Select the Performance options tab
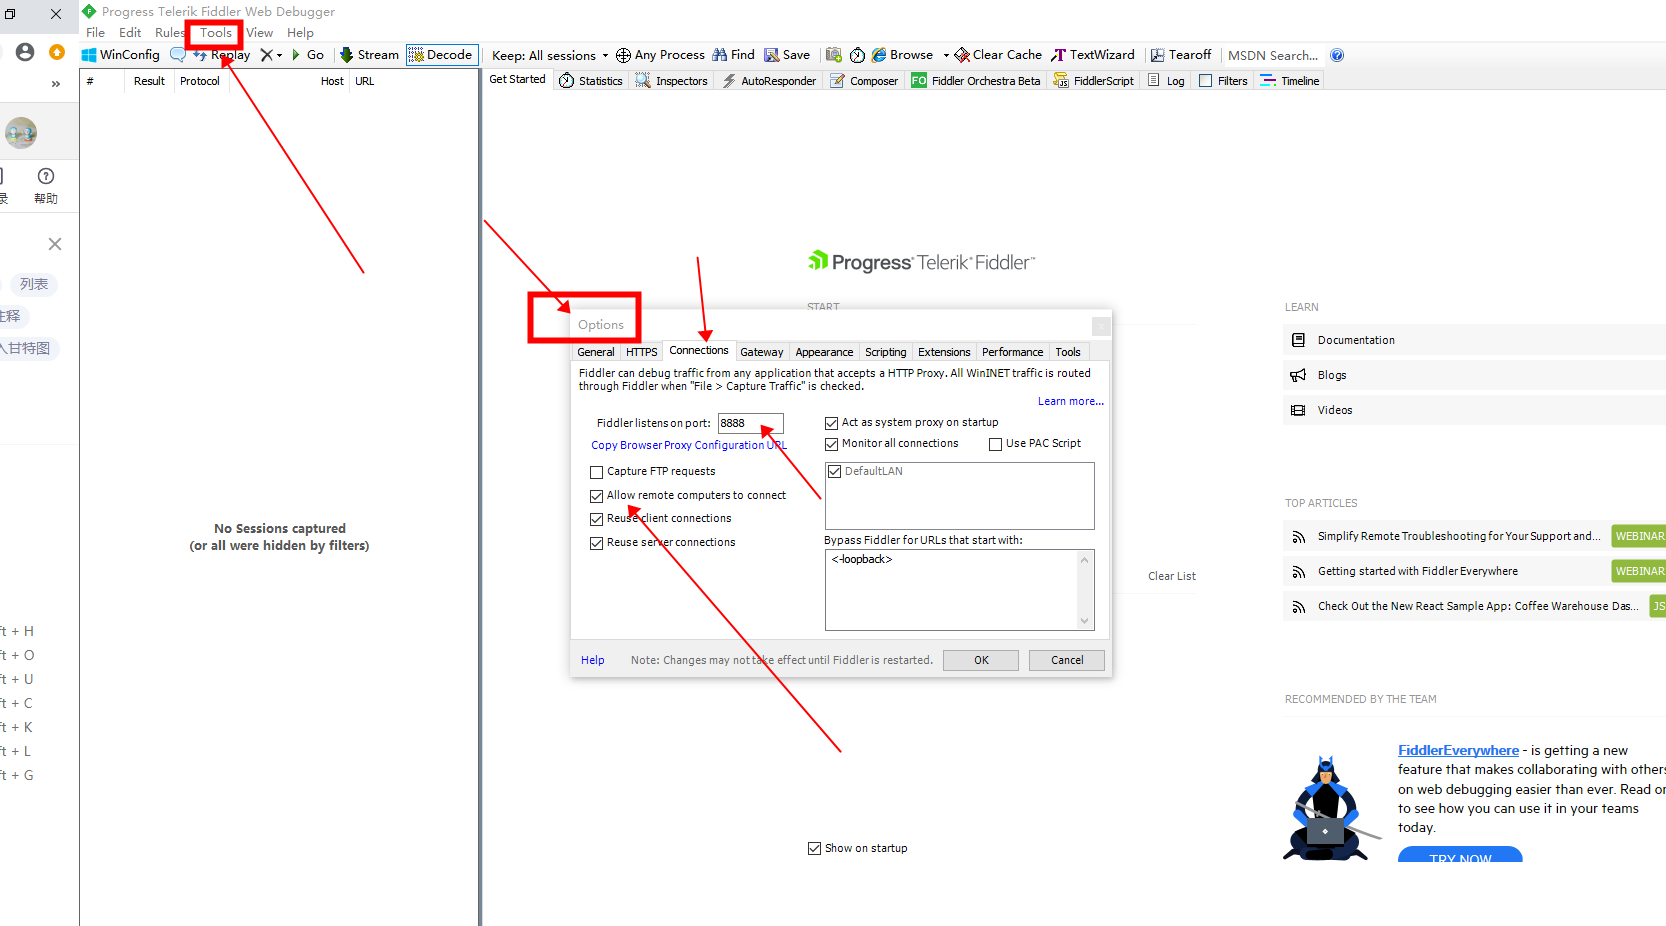This screenshot has height=926, width=1666. 1012,352
